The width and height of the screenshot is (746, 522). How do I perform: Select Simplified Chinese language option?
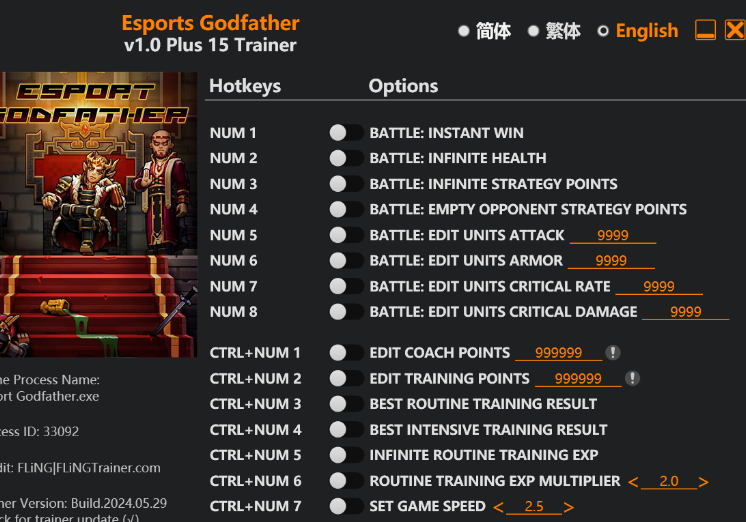point(464,31)
